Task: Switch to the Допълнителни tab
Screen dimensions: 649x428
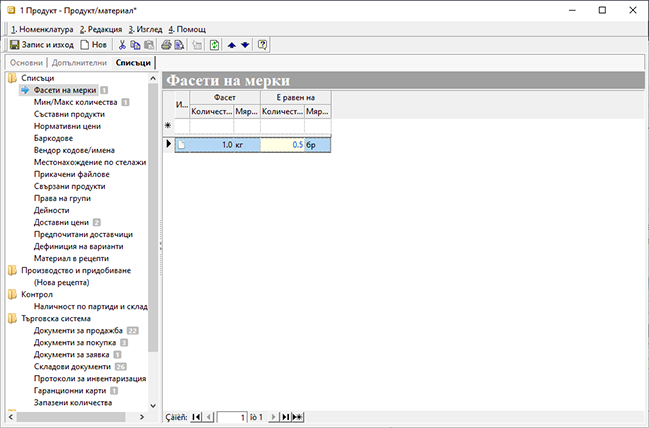Action: [79, 63]
